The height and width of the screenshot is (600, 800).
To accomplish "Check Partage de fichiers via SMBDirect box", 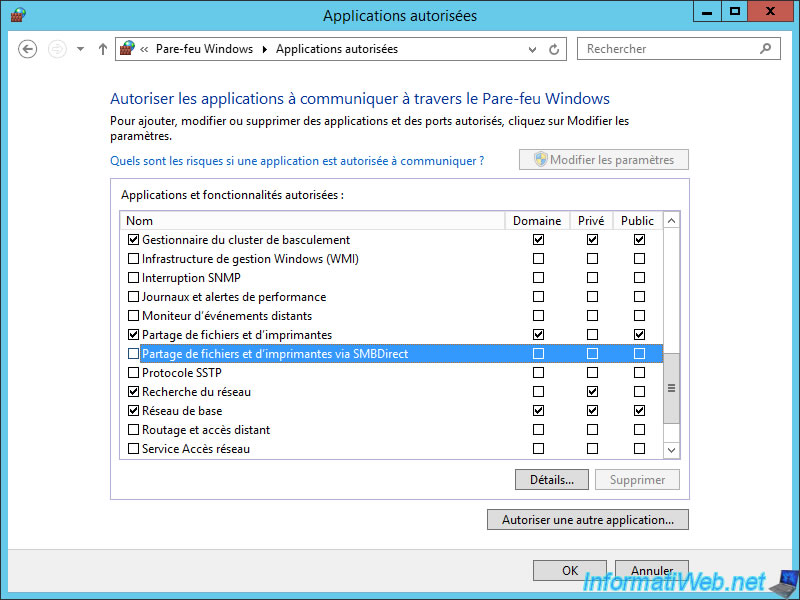I will coord(133,354).
